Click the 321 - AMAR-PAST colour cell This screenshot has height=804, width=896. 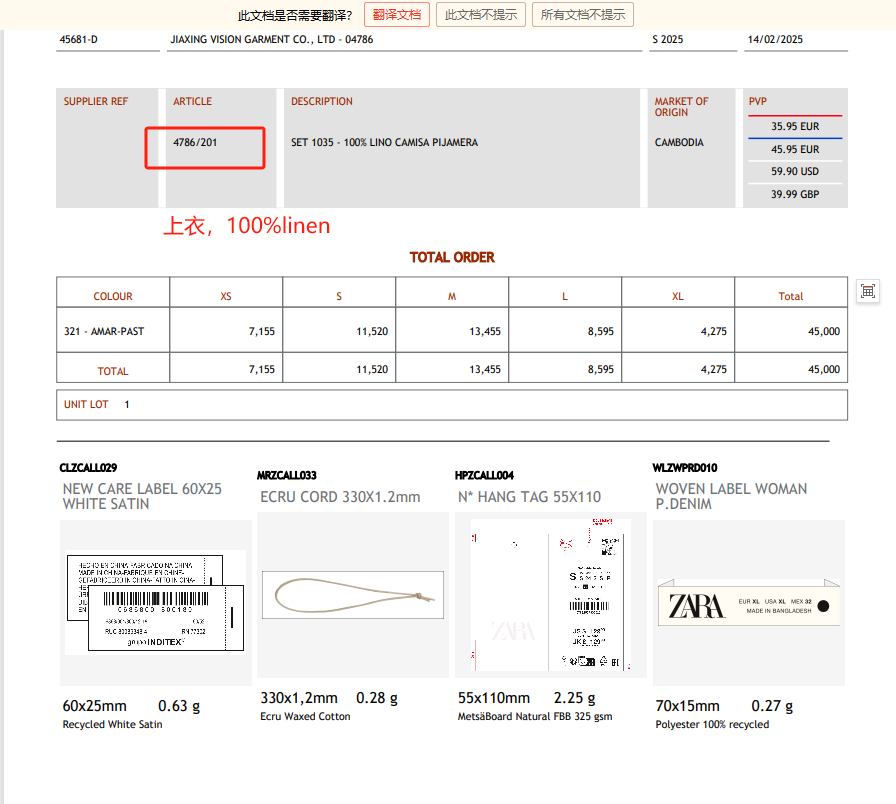104,331
